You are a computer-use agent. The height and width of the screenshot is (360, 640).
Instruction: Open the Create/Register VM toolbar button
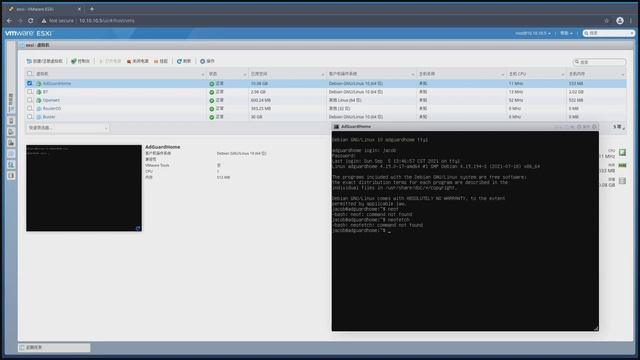pyautogui.click(x=44, y=61)
